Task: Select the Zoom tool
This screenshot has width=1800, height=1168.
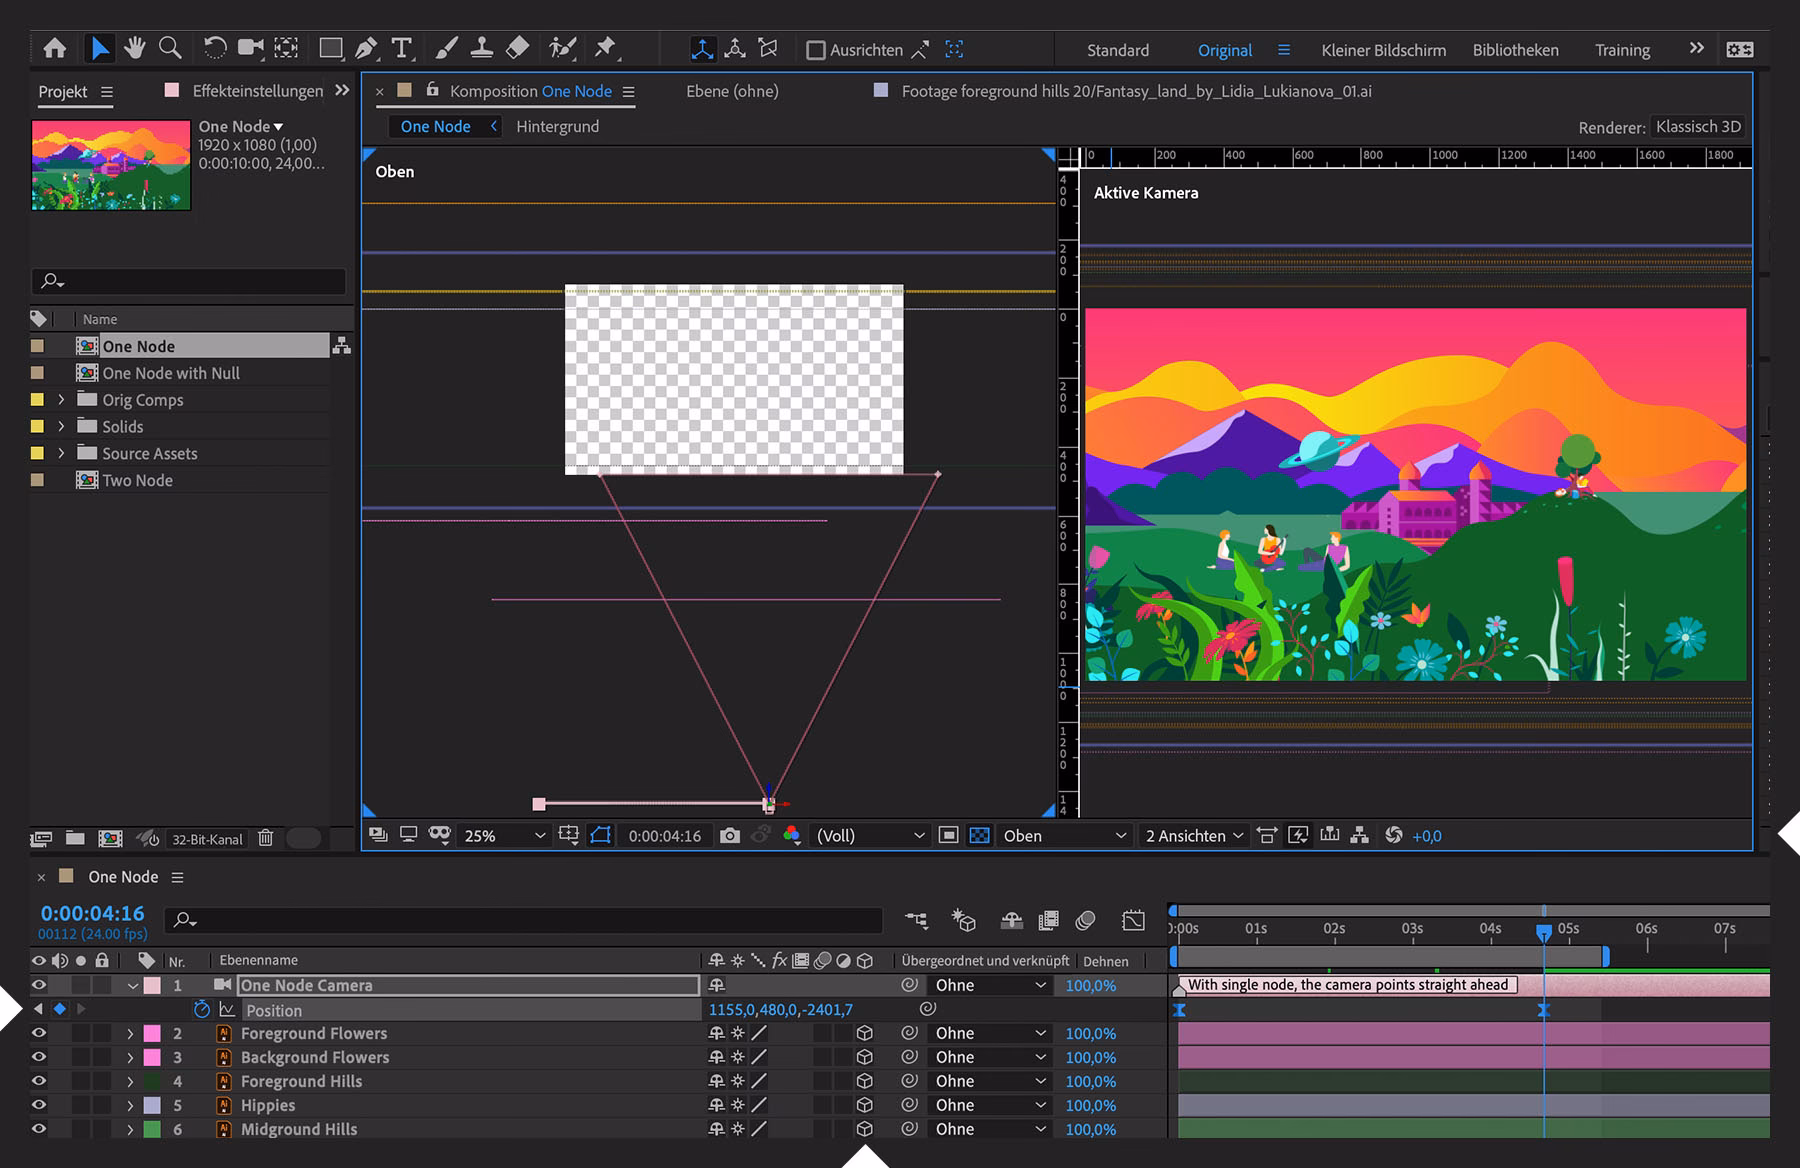Action: point(169,47)
